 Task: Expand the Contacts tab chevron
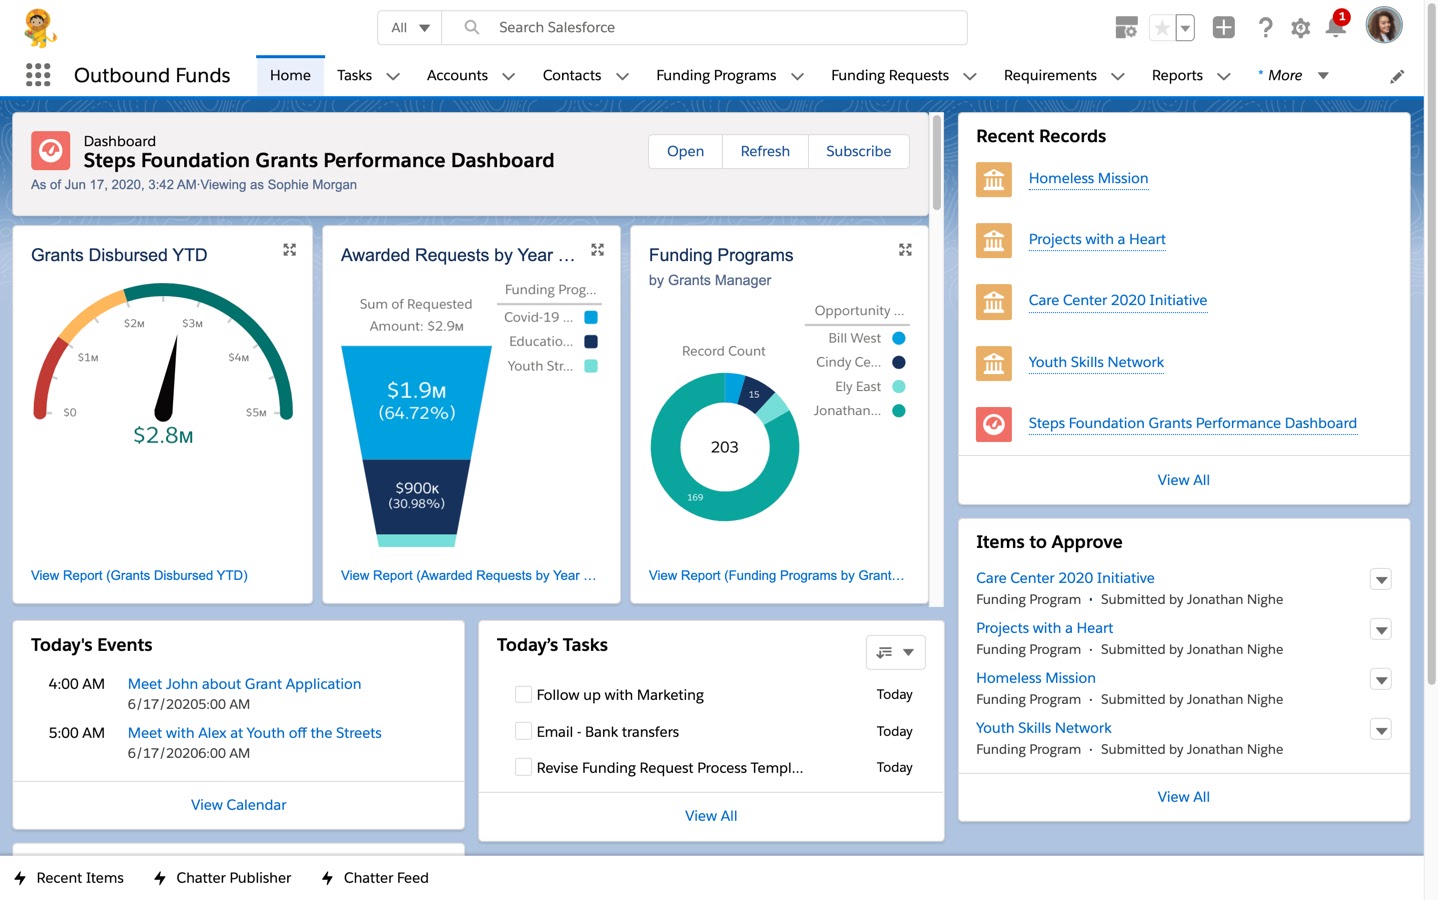pos(622,76)
